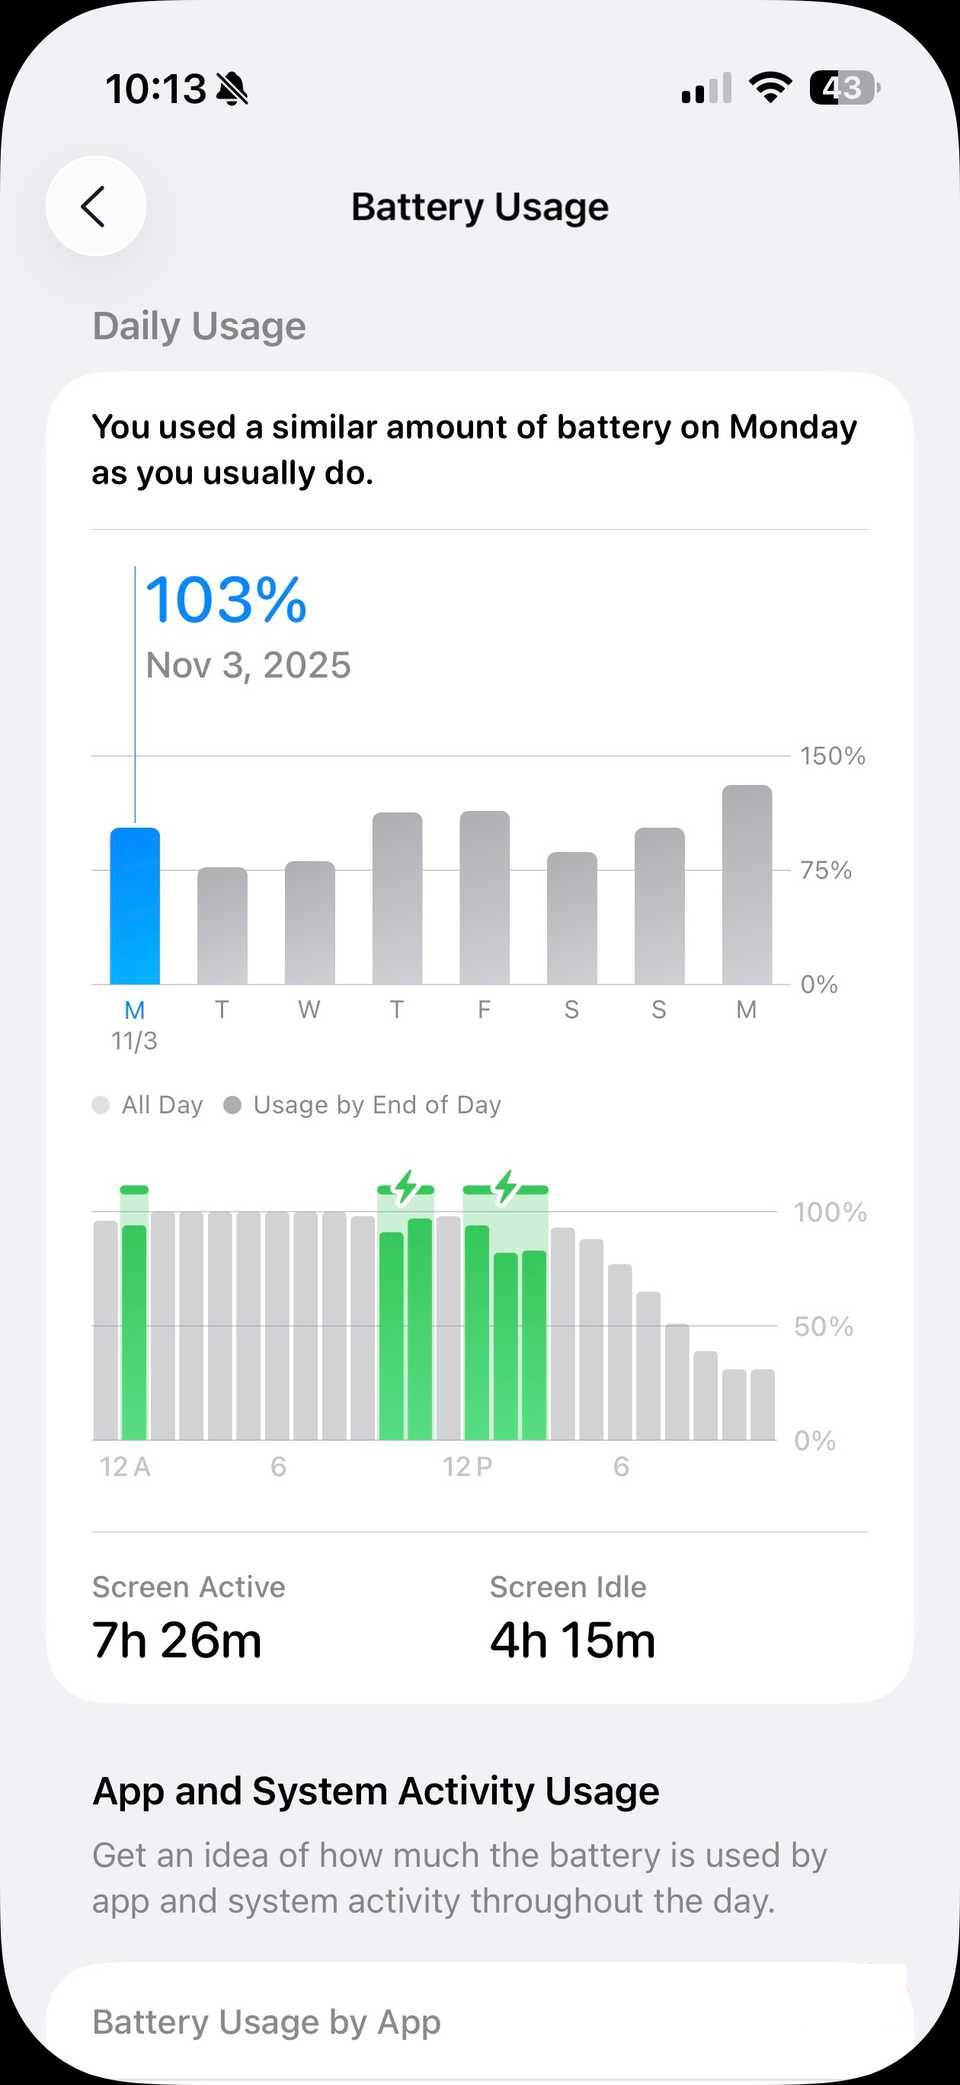Screen dimensions: 960x2085
Task: Tap the 12 A green charging hour bar
Action: click(x=134, y=1330)
